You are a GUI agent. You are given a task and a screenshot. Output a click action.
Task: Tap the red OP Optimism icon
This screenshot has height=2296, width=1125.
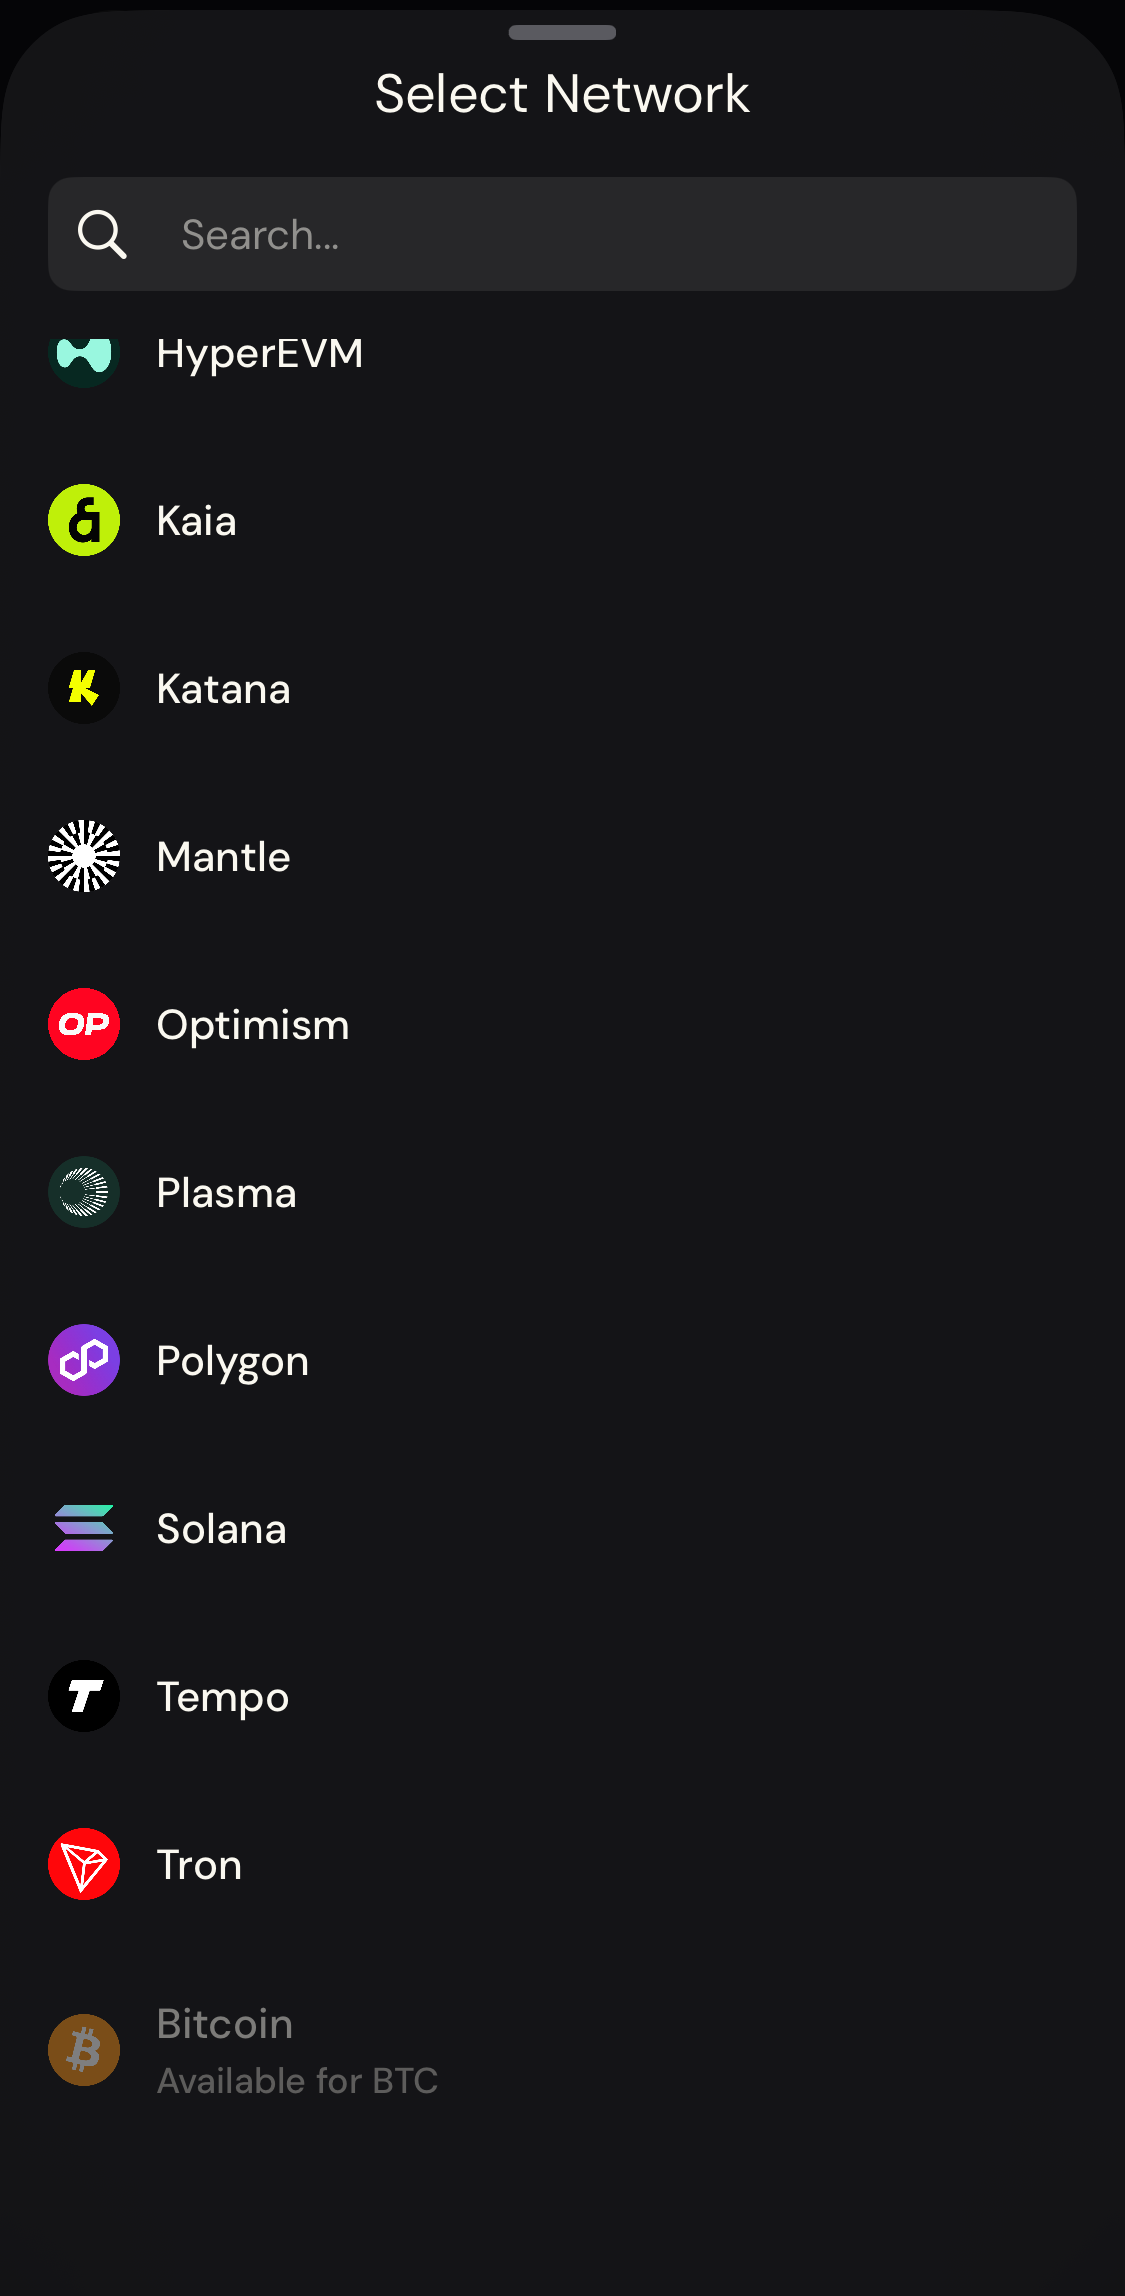point(84,1024)
